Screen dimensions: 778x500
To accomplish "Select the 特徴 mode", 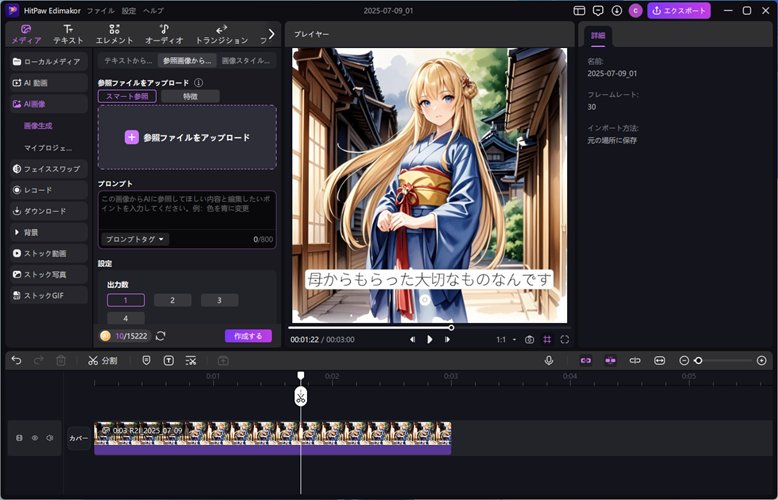I will [x=191, y=96].
